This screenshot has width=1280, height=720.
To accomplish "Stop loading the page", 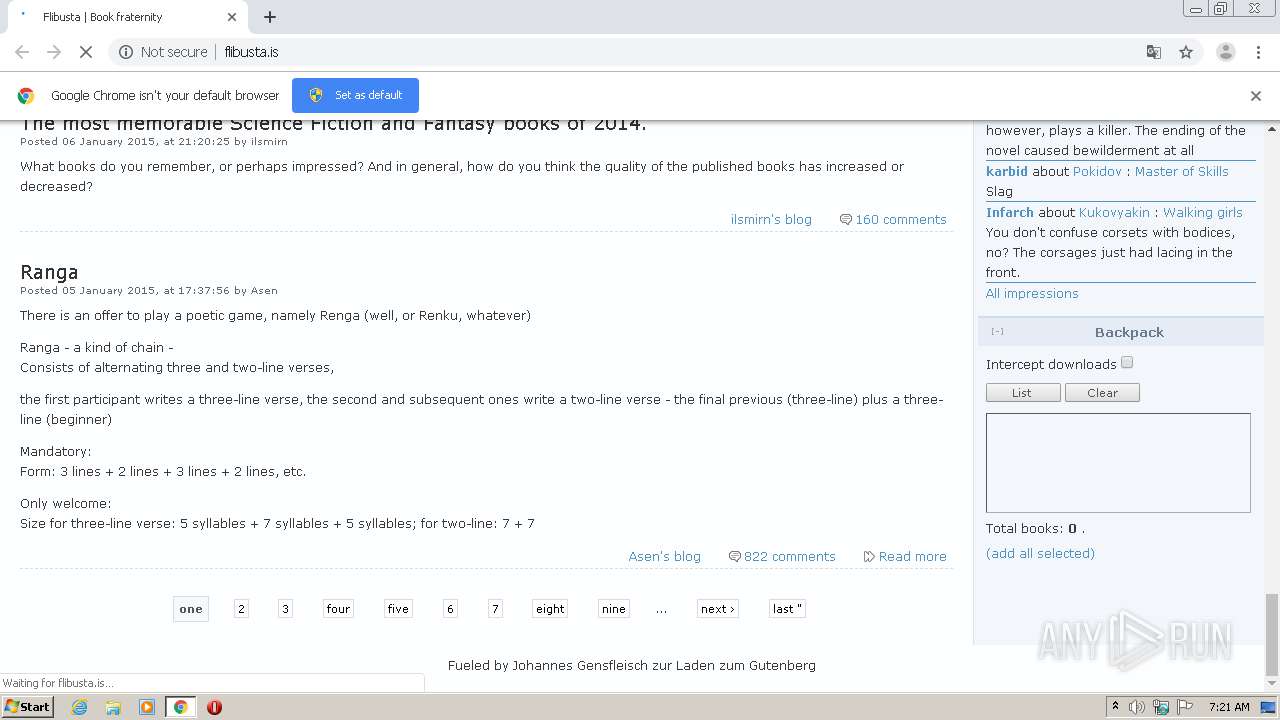I will tap(86, 52).
